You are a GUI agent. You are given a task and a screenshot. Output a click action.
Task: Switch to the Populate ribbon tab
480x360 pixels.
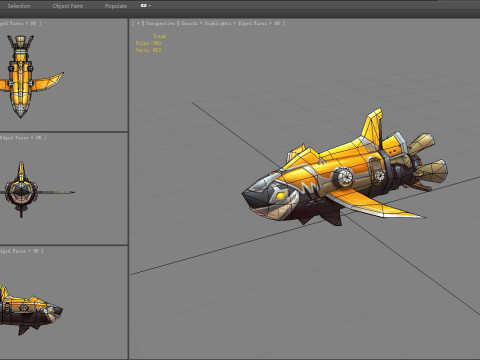(116, 6)
